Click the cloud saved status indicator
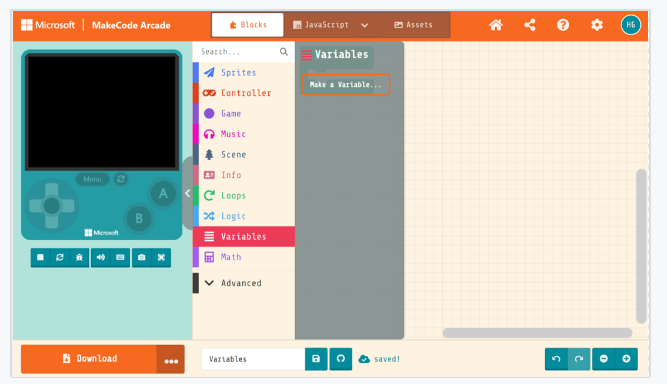The image size is (667, 384). 379,359
